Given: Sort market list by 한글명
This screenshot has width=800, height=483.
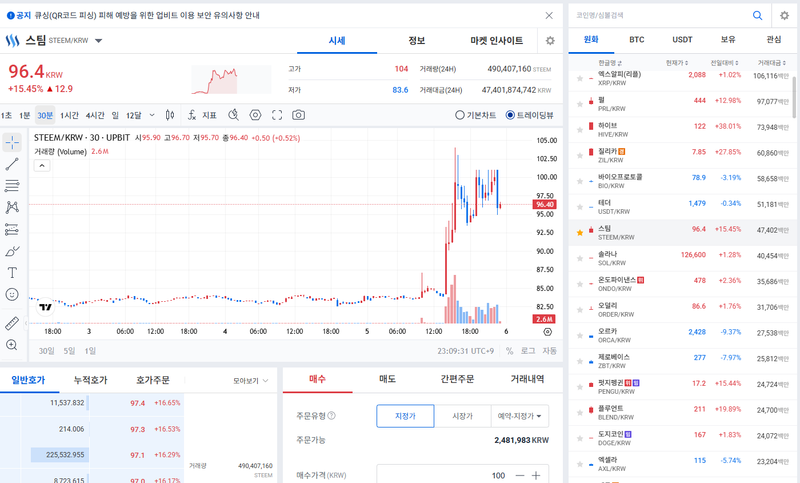Looking at the screenshot, I should [x=610, y=63].
